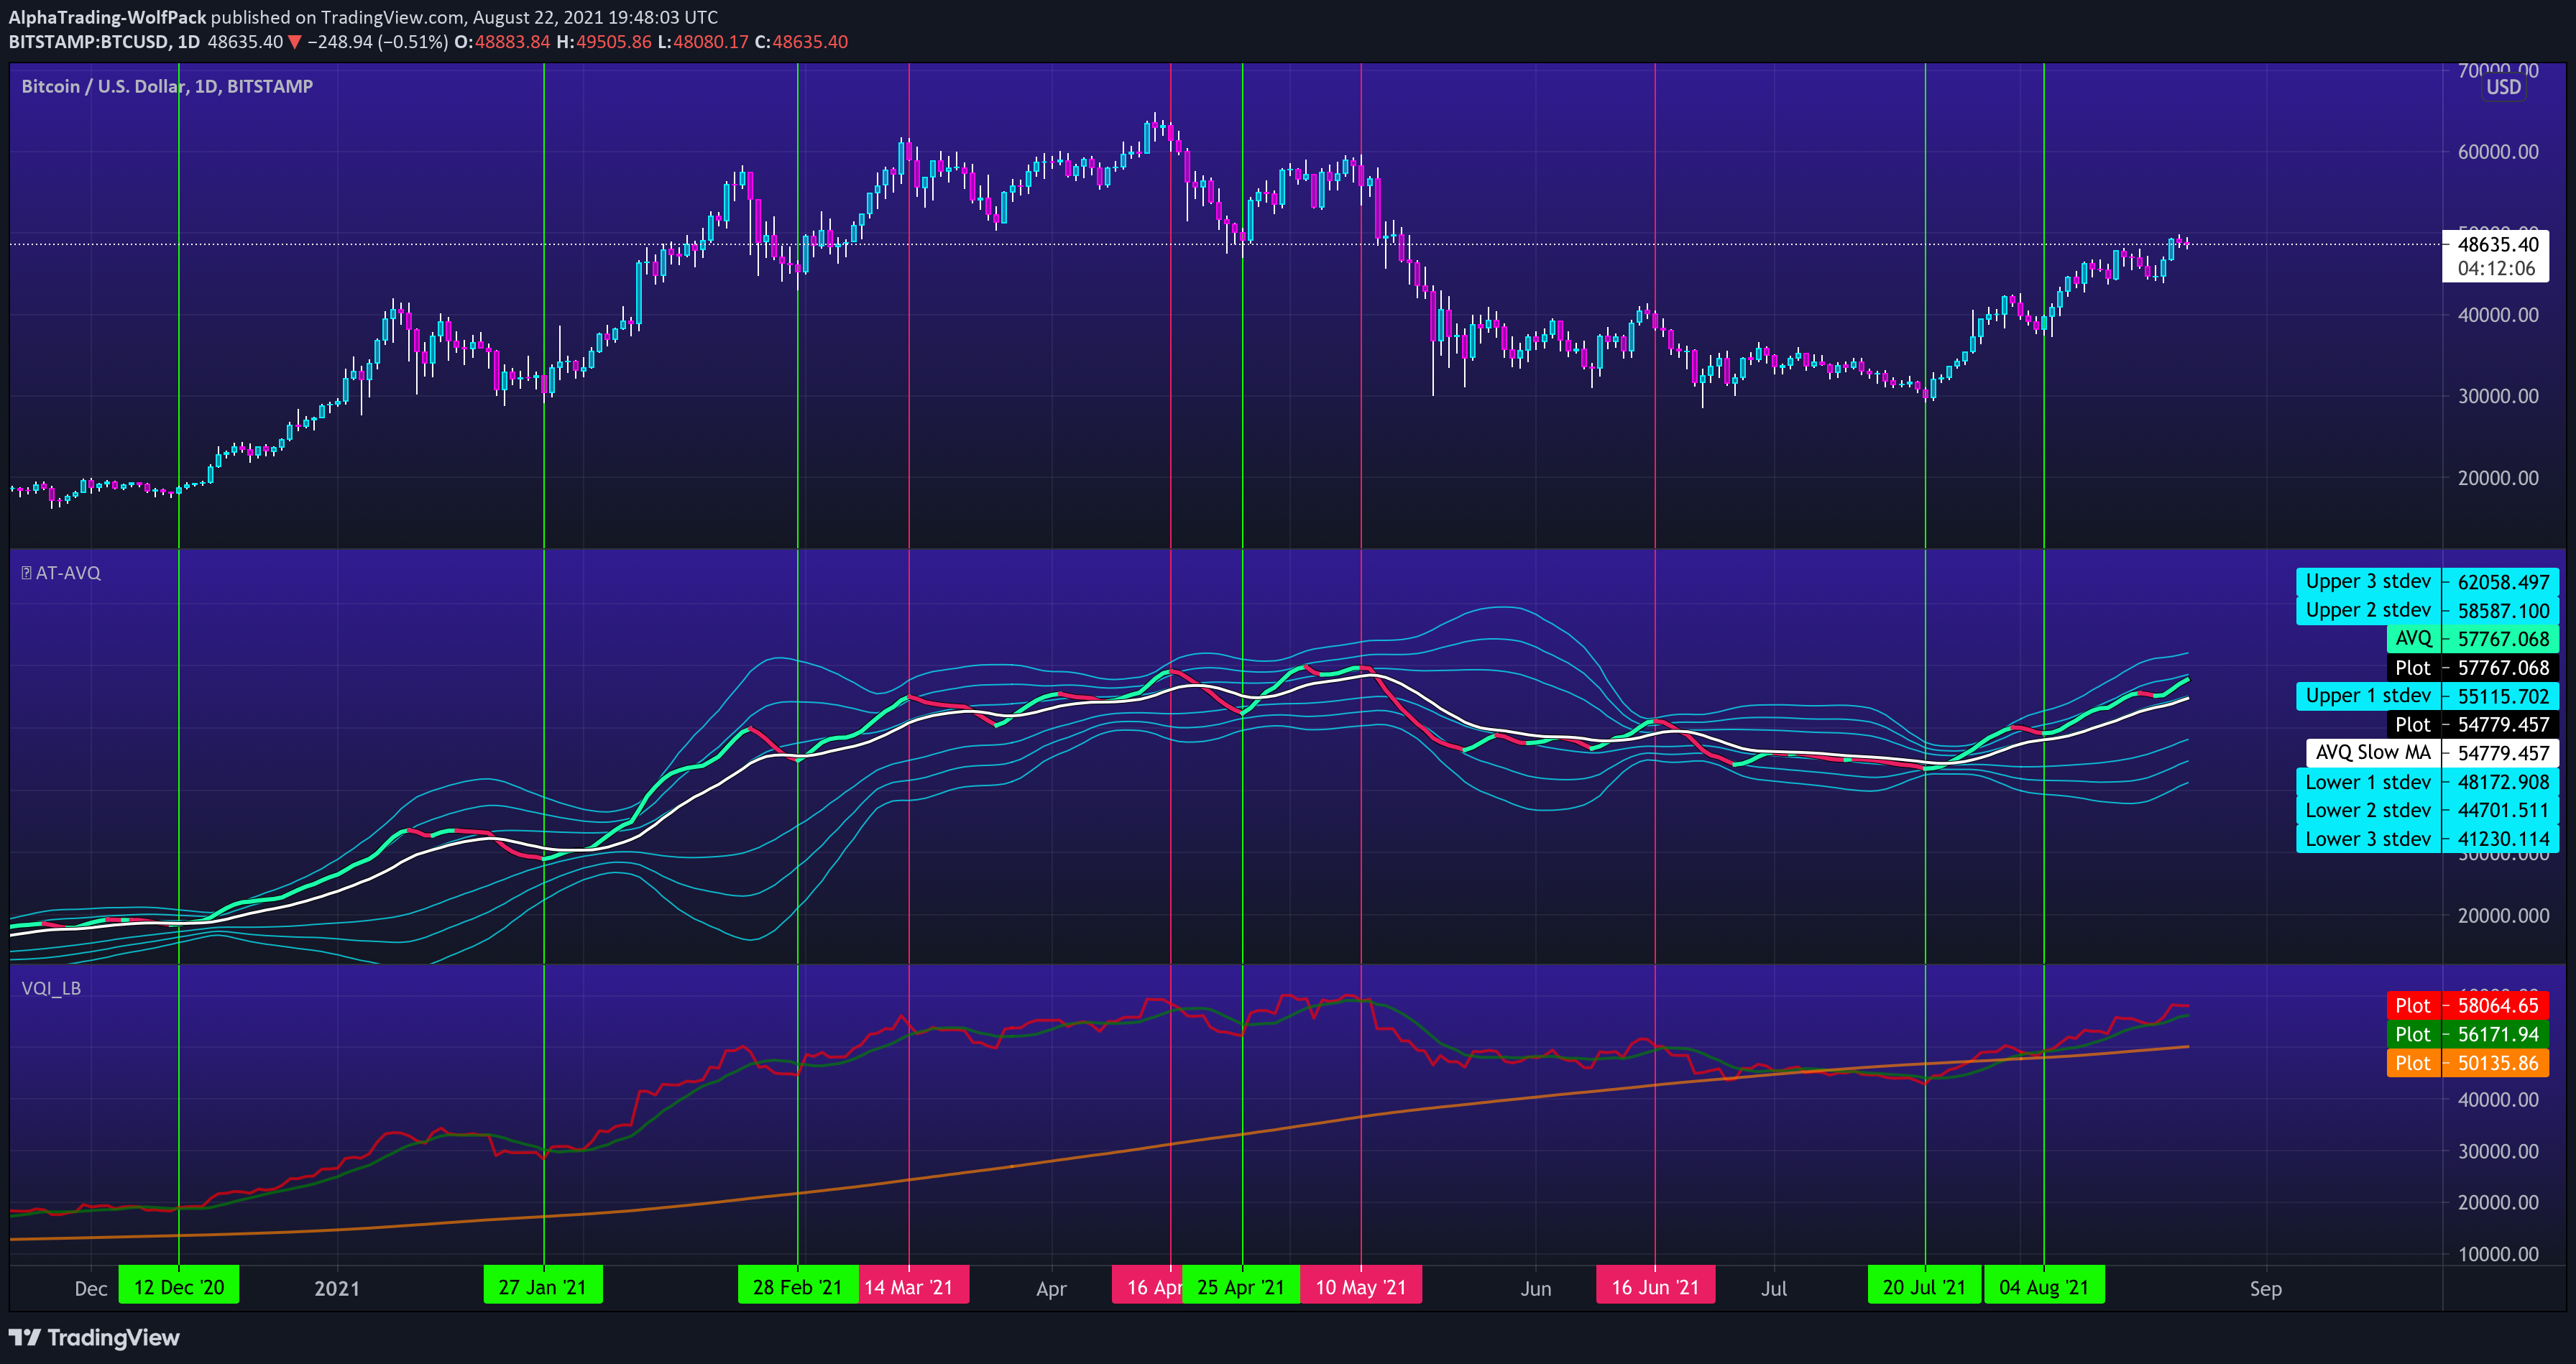Click the red Plot 58064.65 label
Screen dimensions: 2576x1364
coord(2467,1006)
